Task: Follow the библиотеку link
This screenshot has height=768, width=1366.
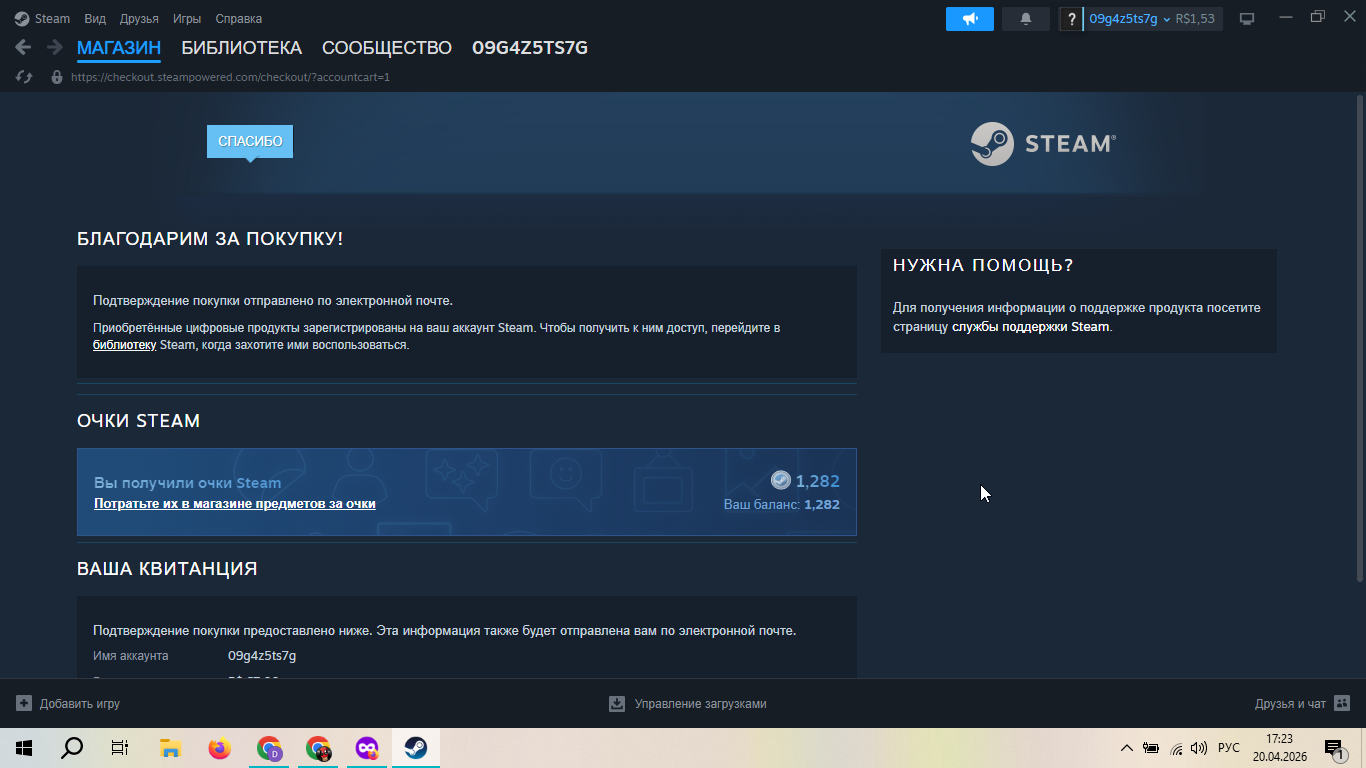Action: pos(125,345)
